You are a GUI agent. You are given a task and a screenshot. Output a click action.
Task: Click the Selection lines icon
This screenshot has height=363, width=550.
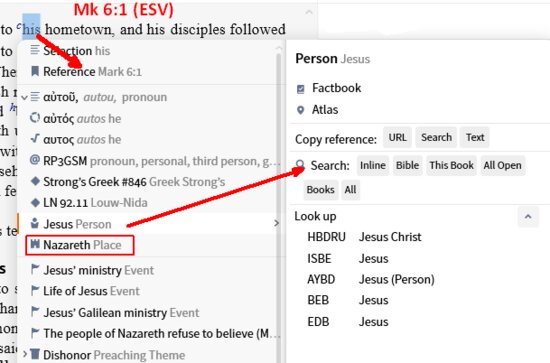[x=35, y=50]
